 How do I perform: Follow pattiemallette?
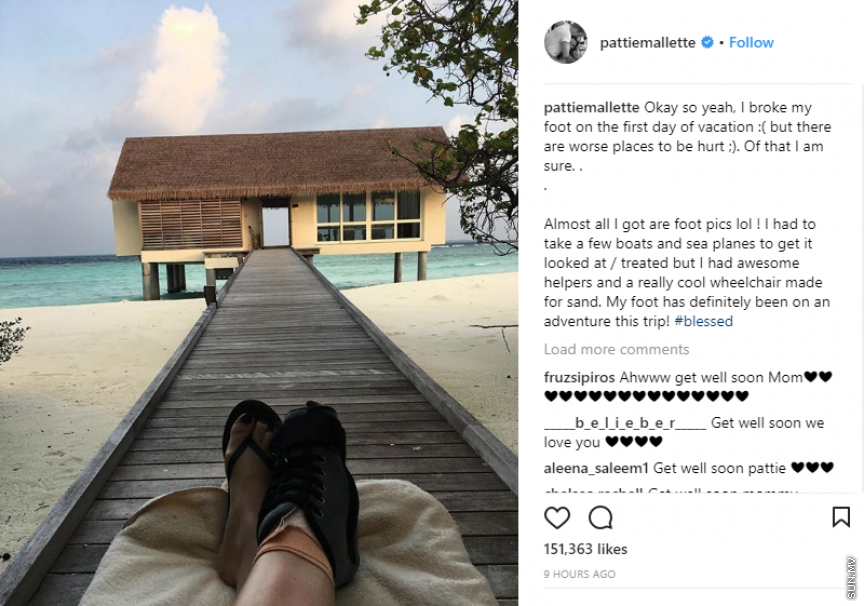[x=751, y=43]
